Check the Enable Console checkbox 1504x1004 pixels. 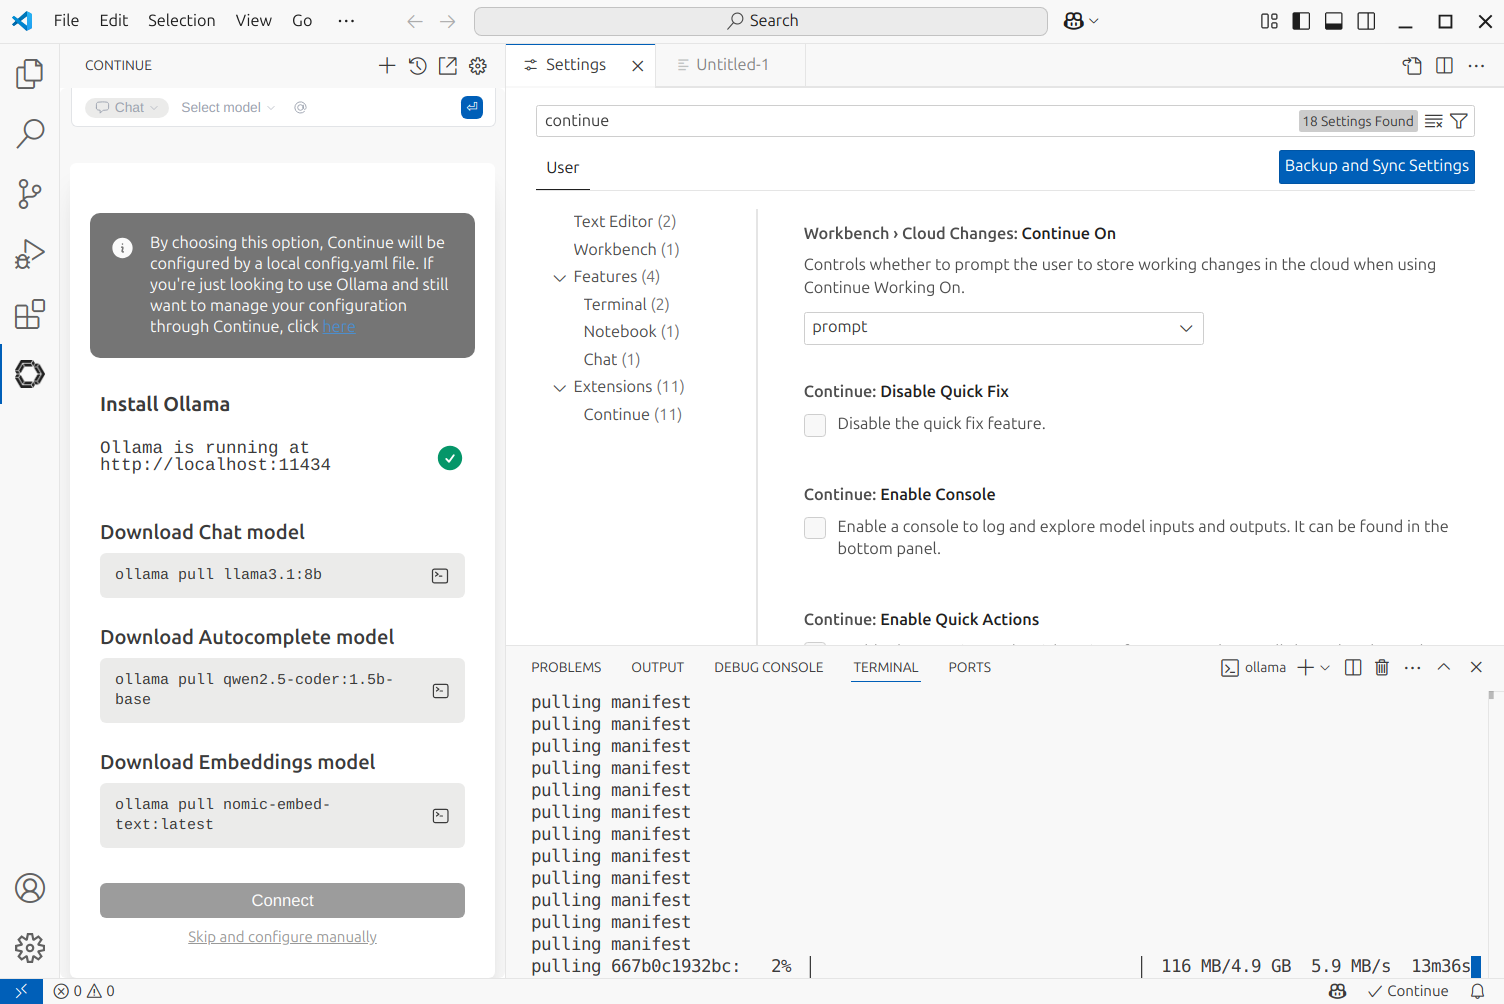[815, 528]
